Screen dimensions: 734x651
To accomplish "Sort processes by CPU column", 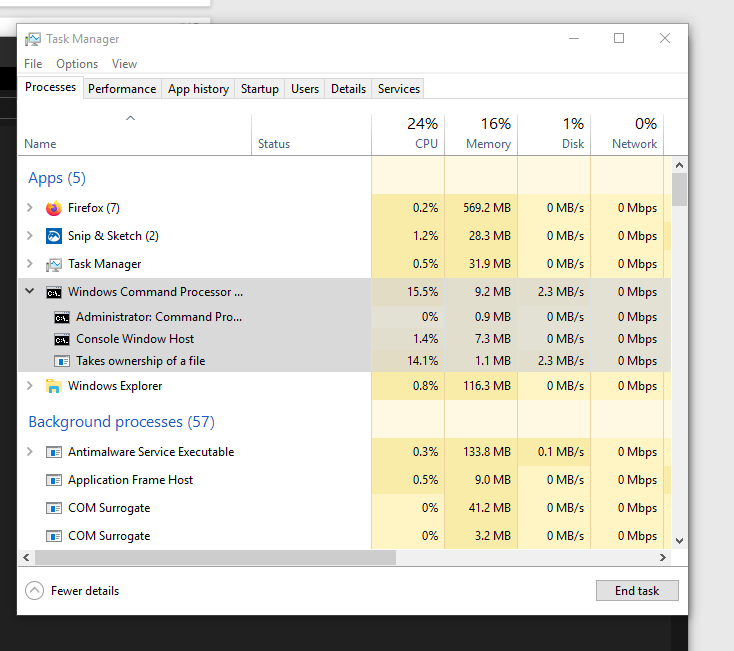I will [x=408, y=135].
